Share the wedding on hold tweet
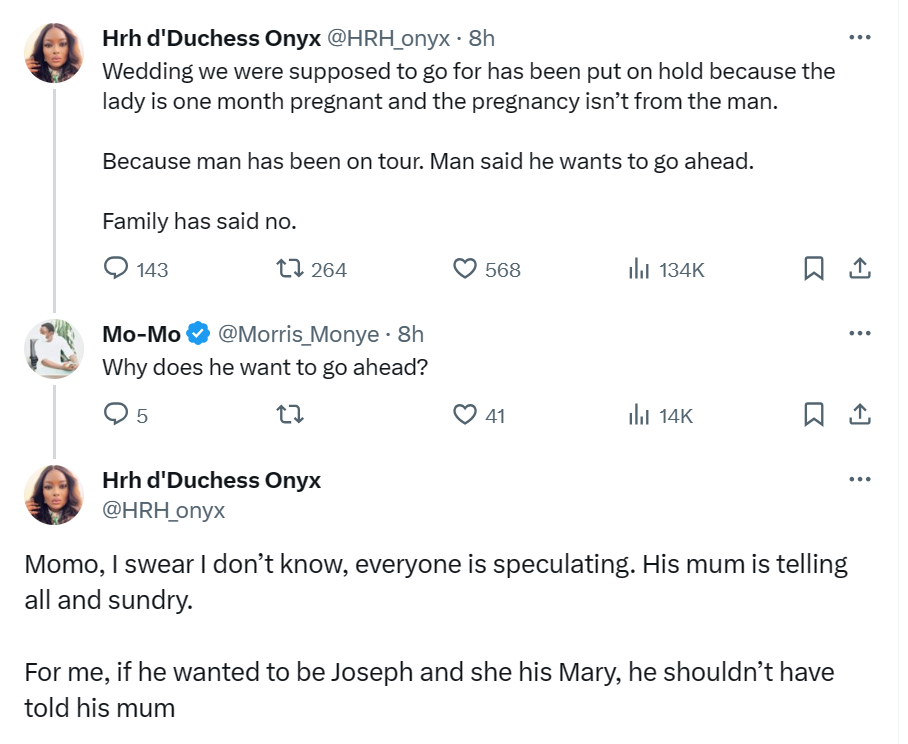 click(x=859, y=269)
